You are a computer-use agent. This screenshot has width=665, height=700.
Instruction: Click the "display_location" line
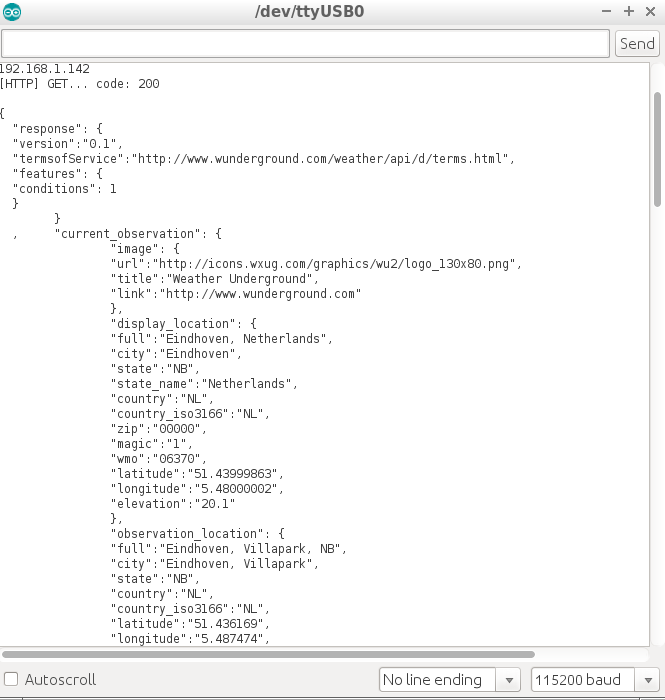click(x=183, y=324)
